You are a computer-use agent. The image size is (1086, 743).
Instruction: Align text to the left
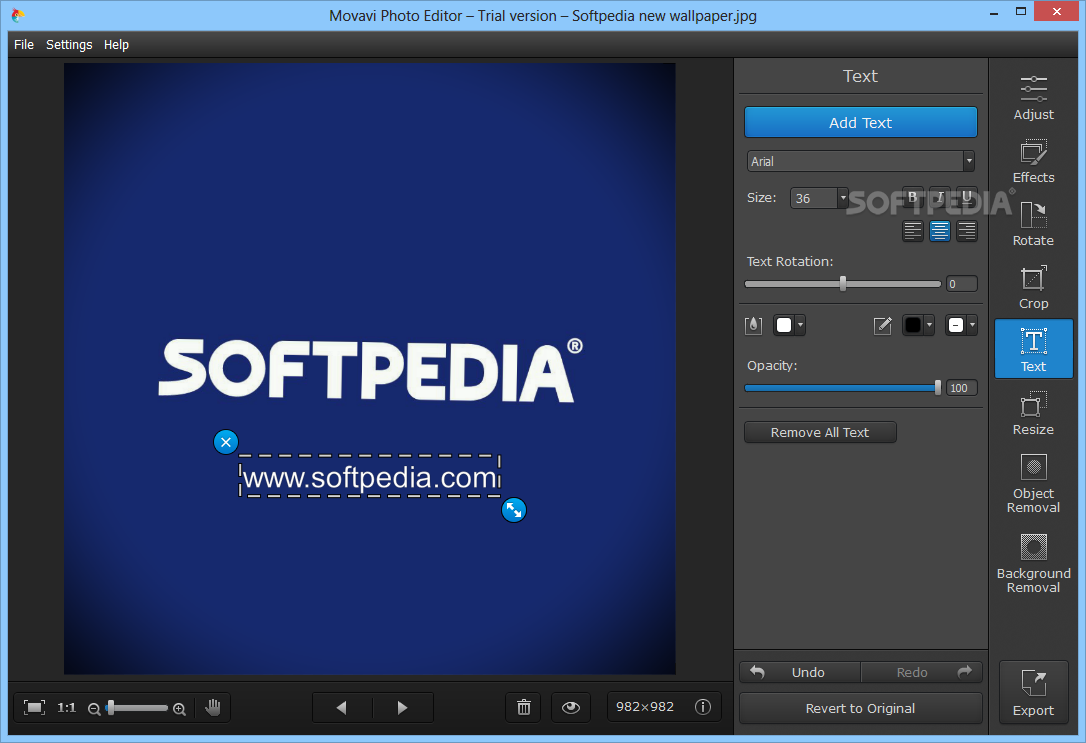[x=913, y=231]
